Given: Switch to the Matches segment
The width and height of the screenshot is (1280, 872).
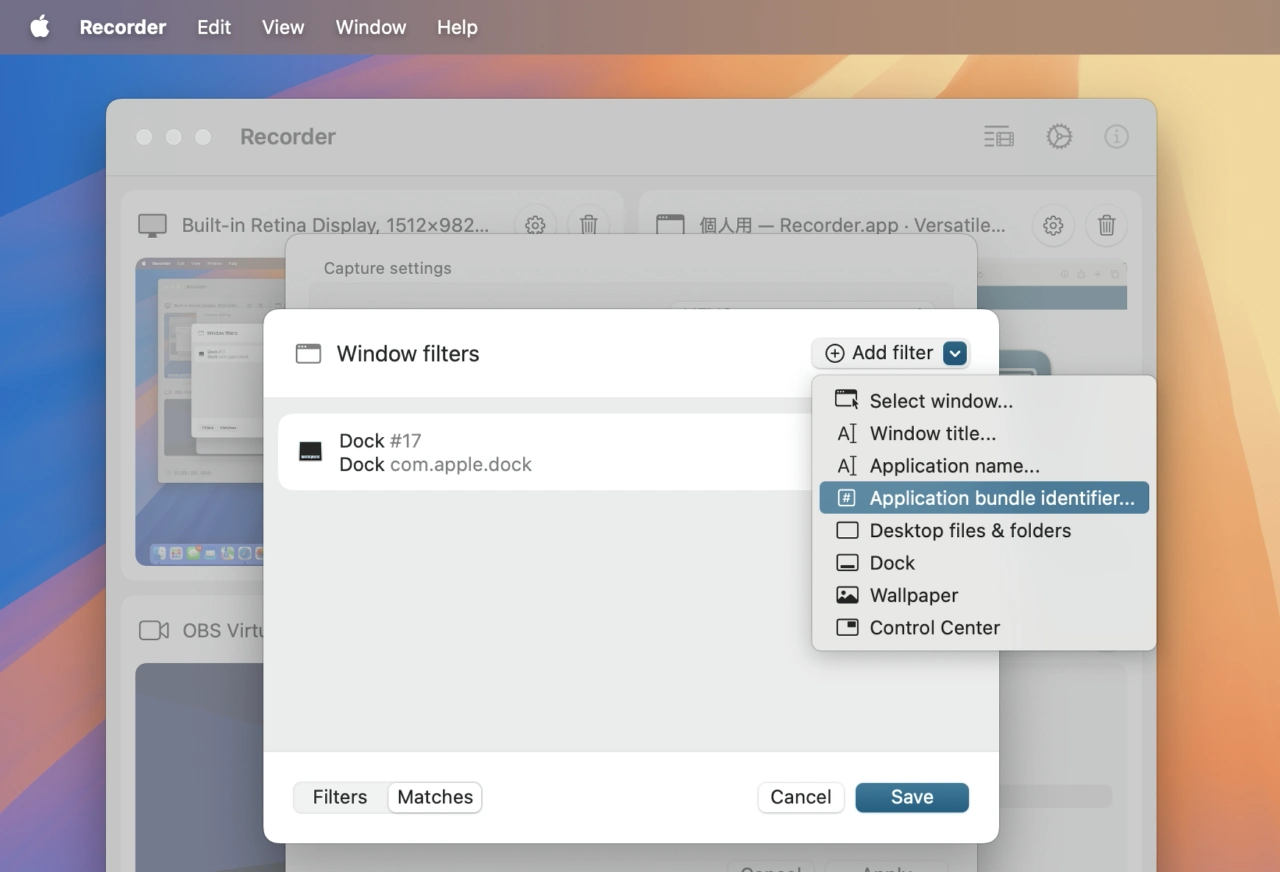Looking at the screenshot, I should point(435,797).
